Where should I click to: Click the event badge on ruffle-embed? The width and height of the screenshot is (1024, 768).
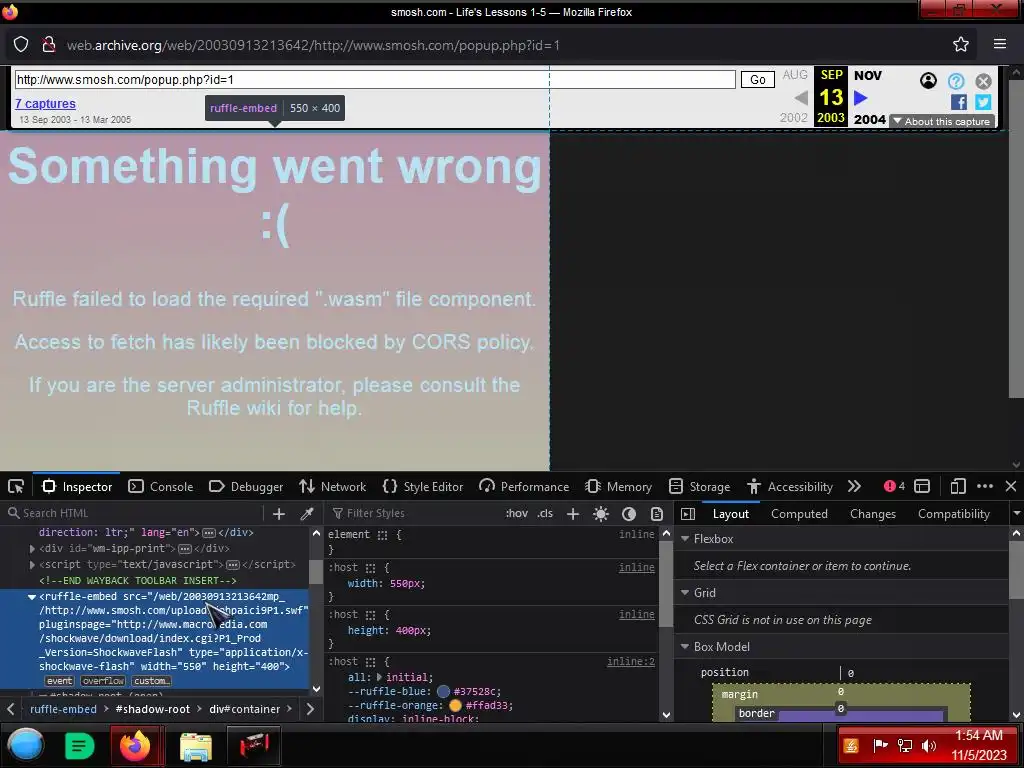[x=59, y=681]
